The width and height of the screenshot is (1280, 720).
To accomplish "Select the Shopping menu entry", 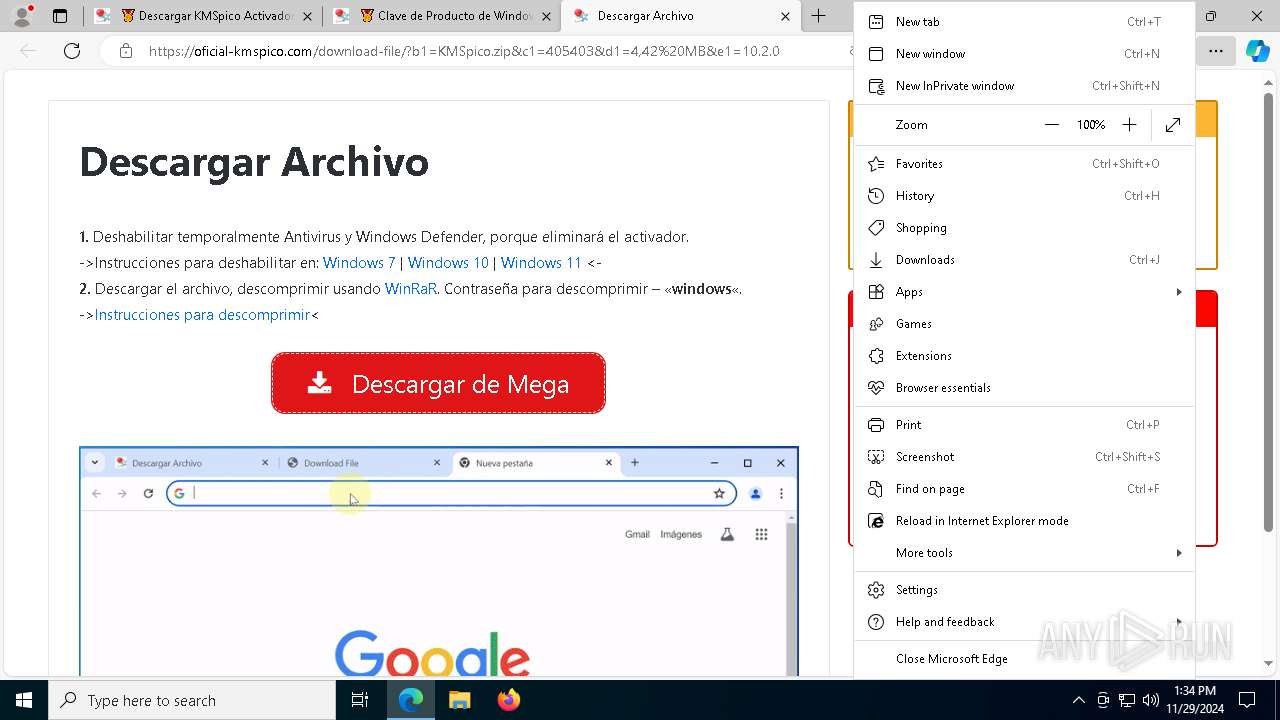I will 1024,228.
